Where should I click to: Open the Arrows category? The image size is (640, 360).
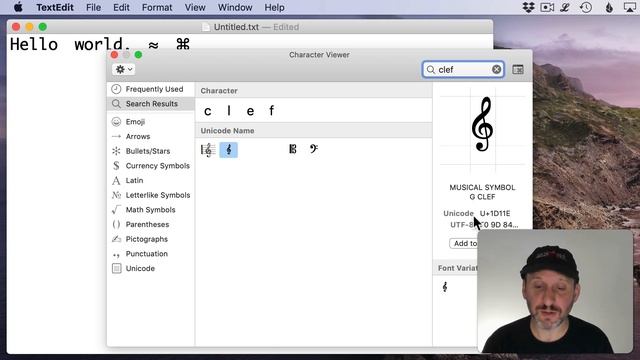(151, 136)
